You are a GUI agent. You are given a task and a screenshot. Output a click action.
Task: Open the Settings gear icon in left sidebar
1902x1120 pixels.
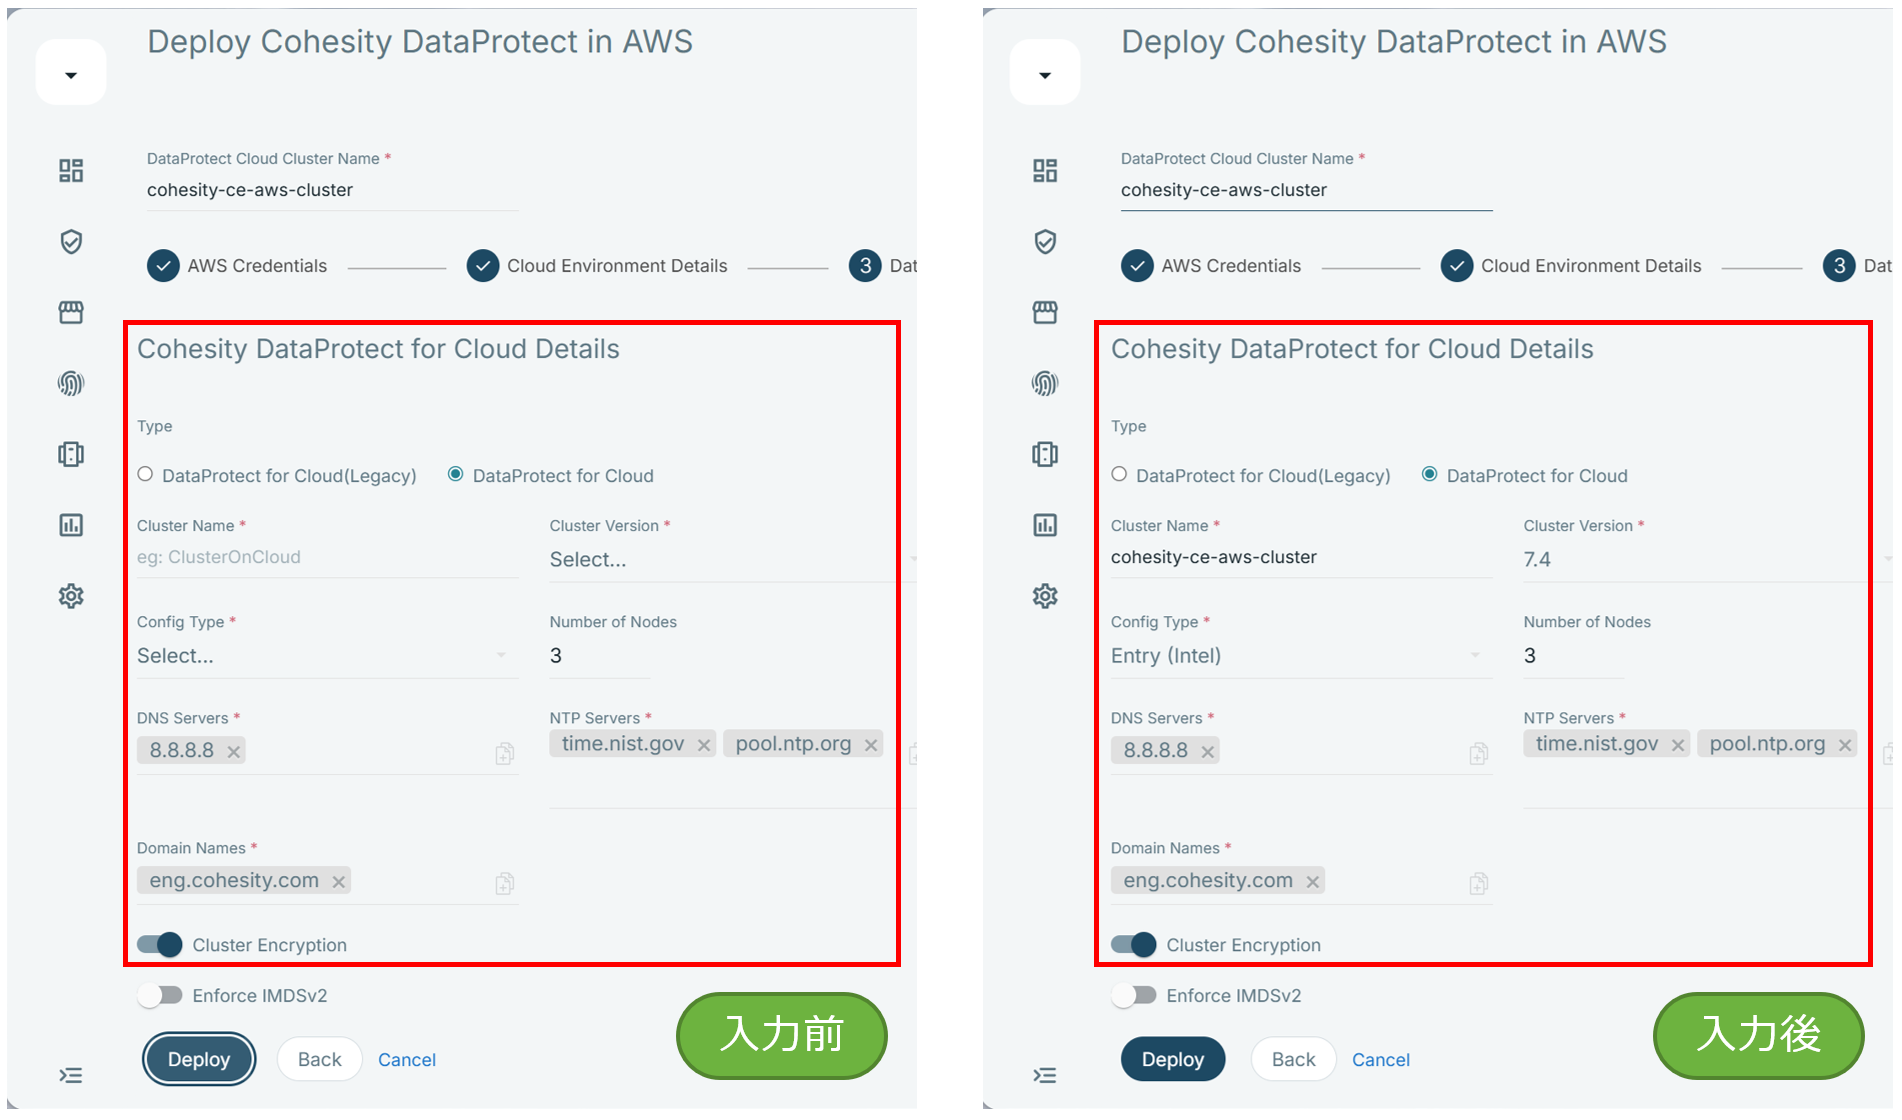tap(71, 596)
